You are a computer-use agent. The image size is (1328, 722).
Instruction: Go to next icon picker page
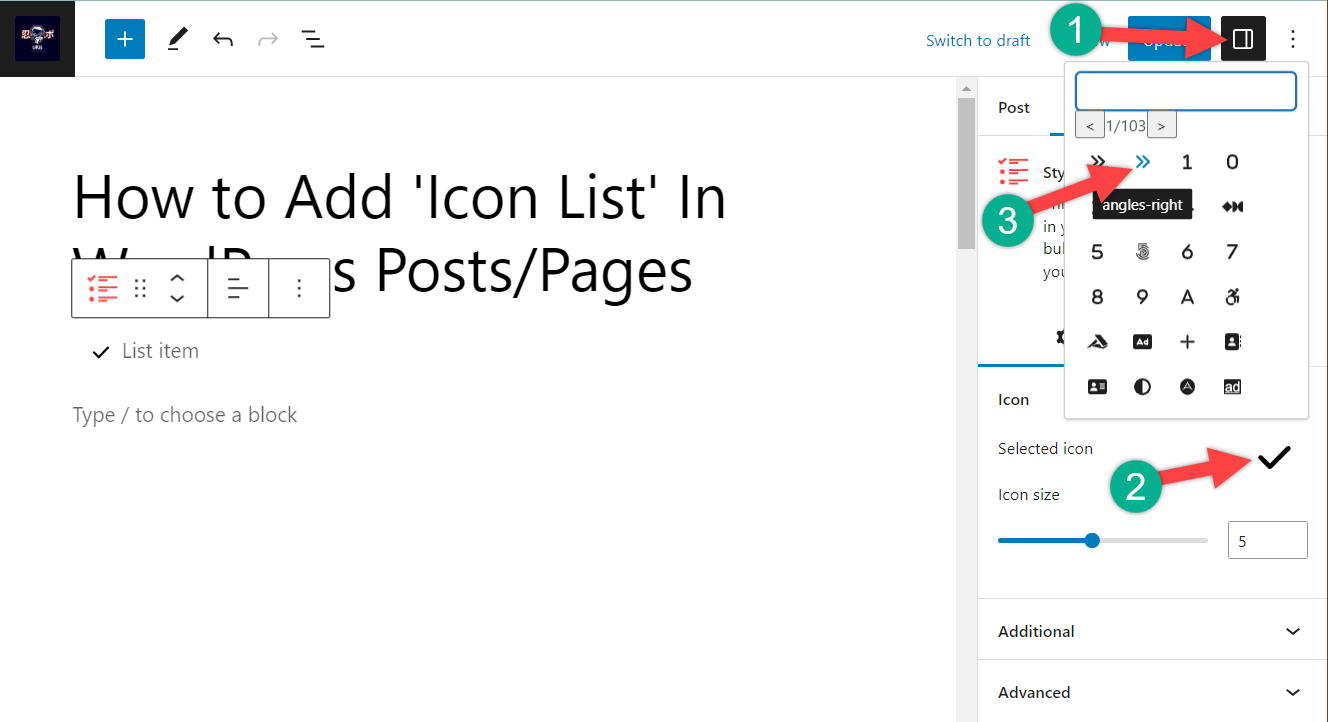click(1161, 126)
